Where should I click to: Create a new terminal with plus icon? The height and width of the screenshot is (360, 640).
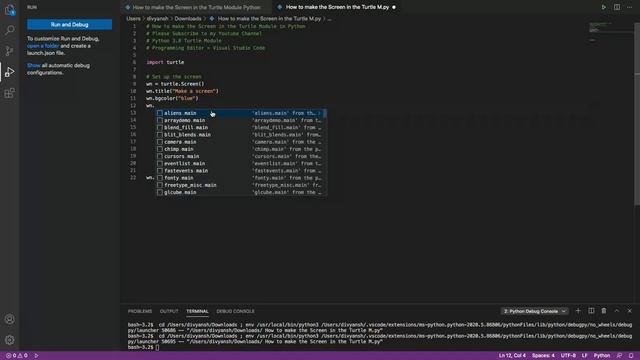pyautogui.click(x=578, y=311)
